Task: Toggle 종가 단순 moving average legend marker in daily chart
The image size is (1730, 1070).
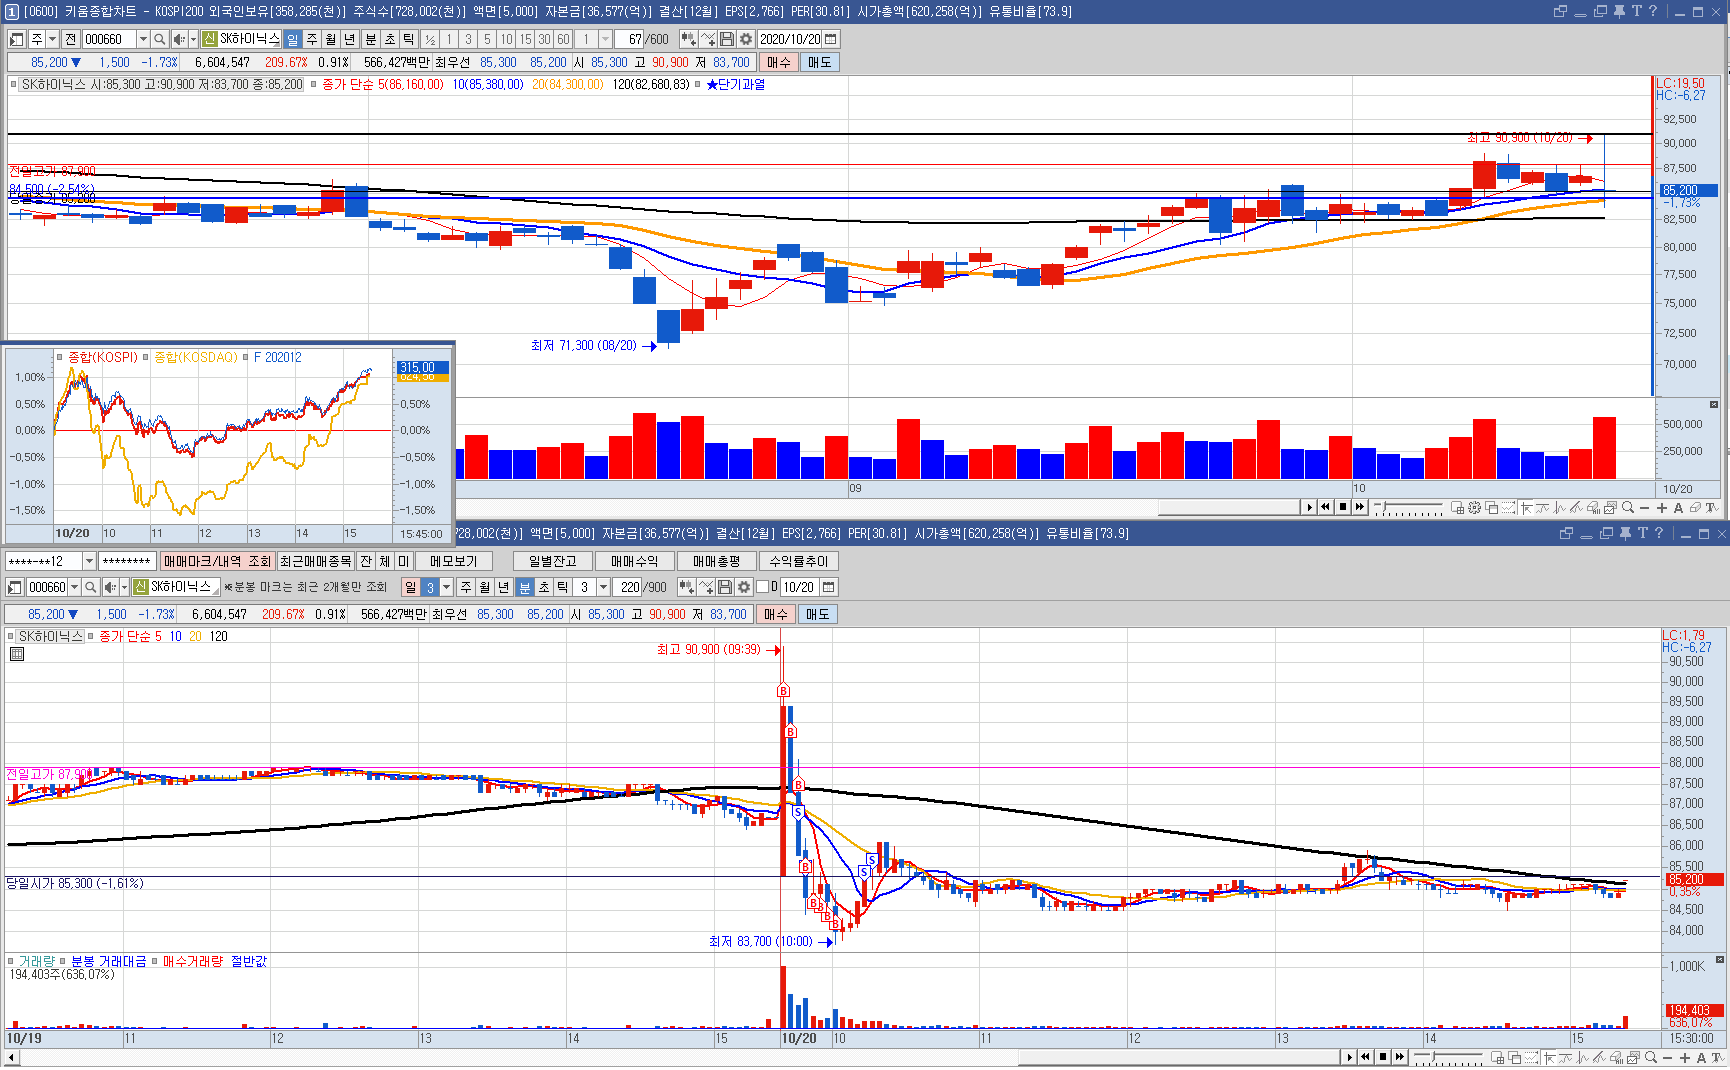Action: point(314,84)
